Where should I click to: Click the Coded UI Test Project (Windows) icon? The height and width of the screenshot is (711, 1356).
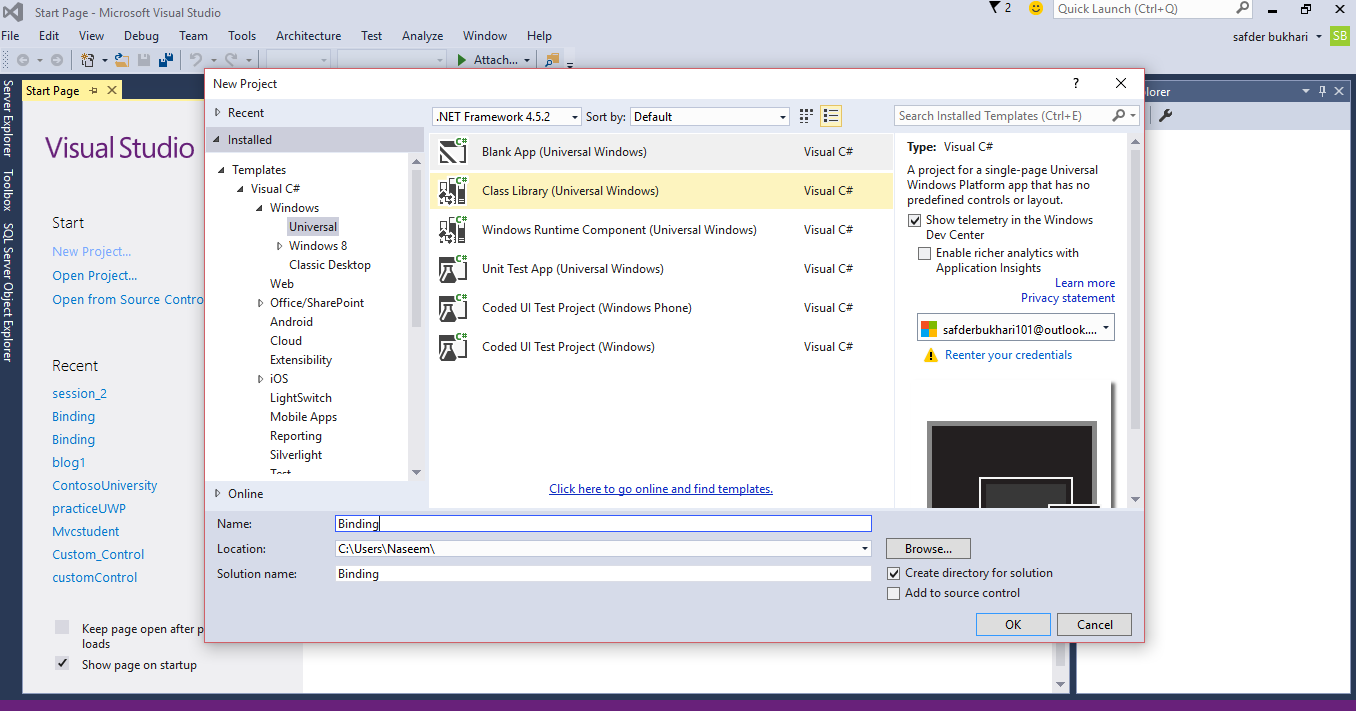[x=453, y=347]
